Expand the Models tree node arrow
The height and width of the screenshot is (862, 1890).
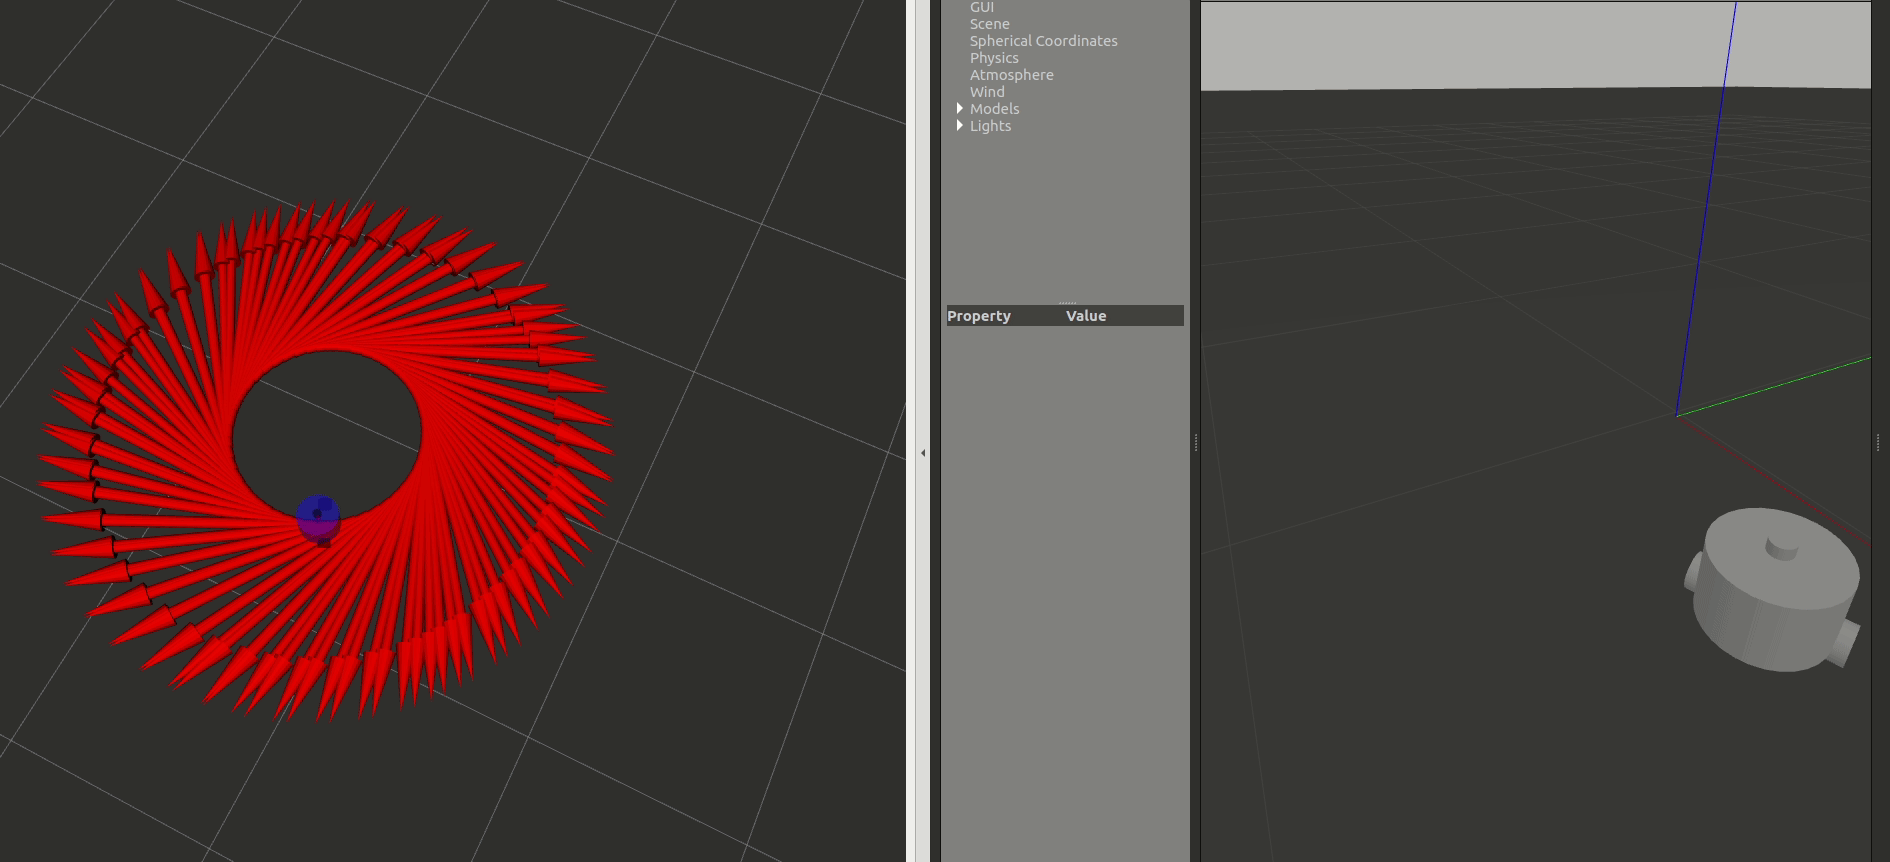click(x=960, y=109)
